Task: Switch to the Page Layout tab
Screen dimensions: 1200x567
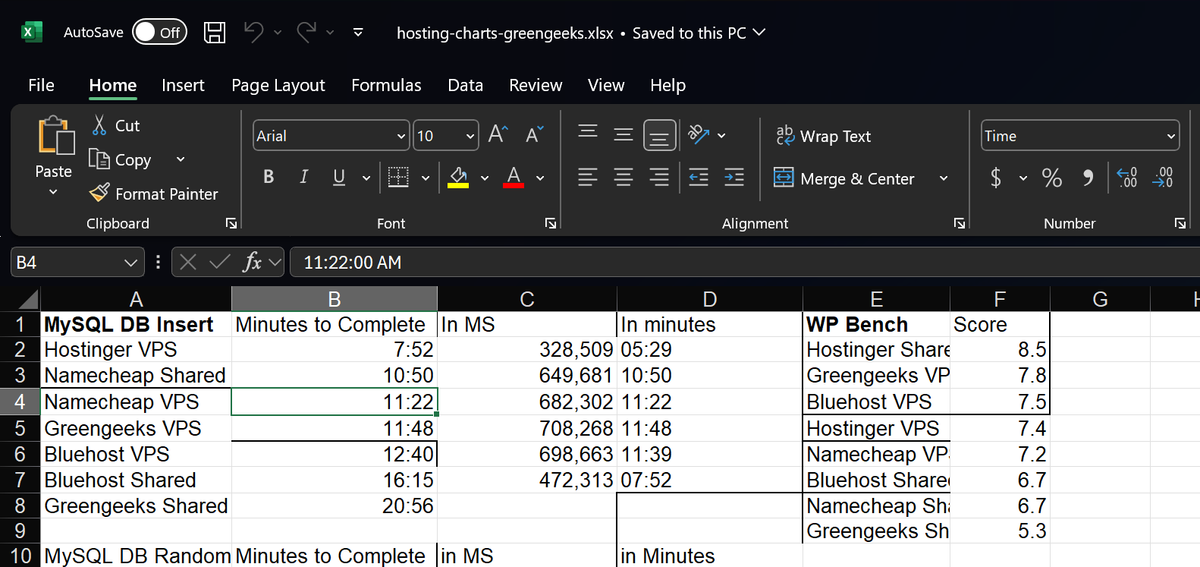Action: (278, 85)
